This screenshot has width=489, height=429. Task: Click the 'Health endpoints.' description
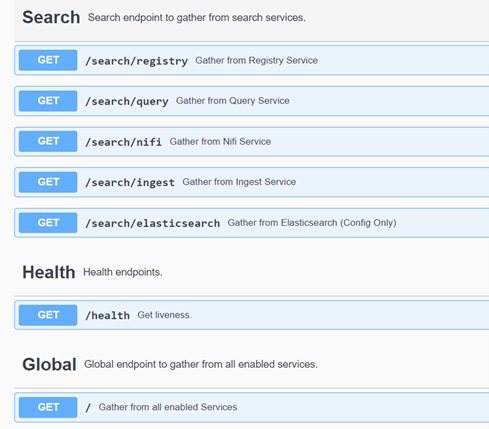(x=123, y=272)
